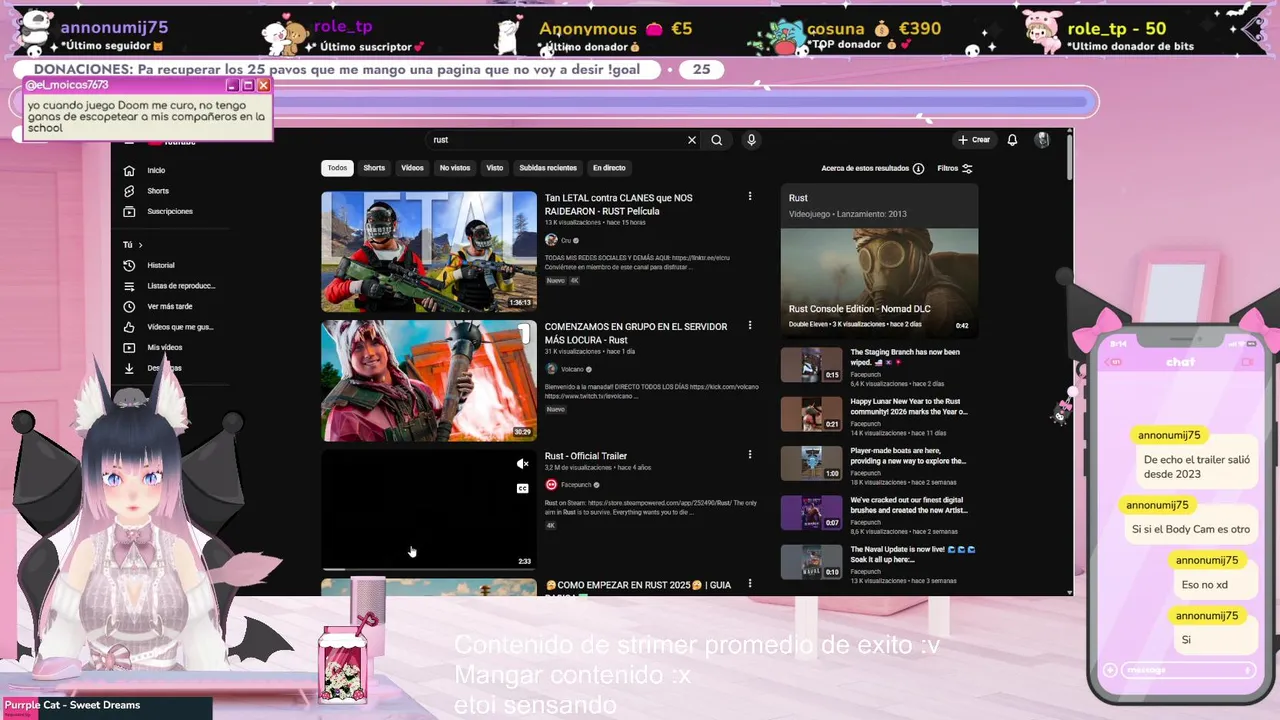The image size is (1280, 720).
Task: Toggle captions on Rust trailer preview
Action: 522,488
